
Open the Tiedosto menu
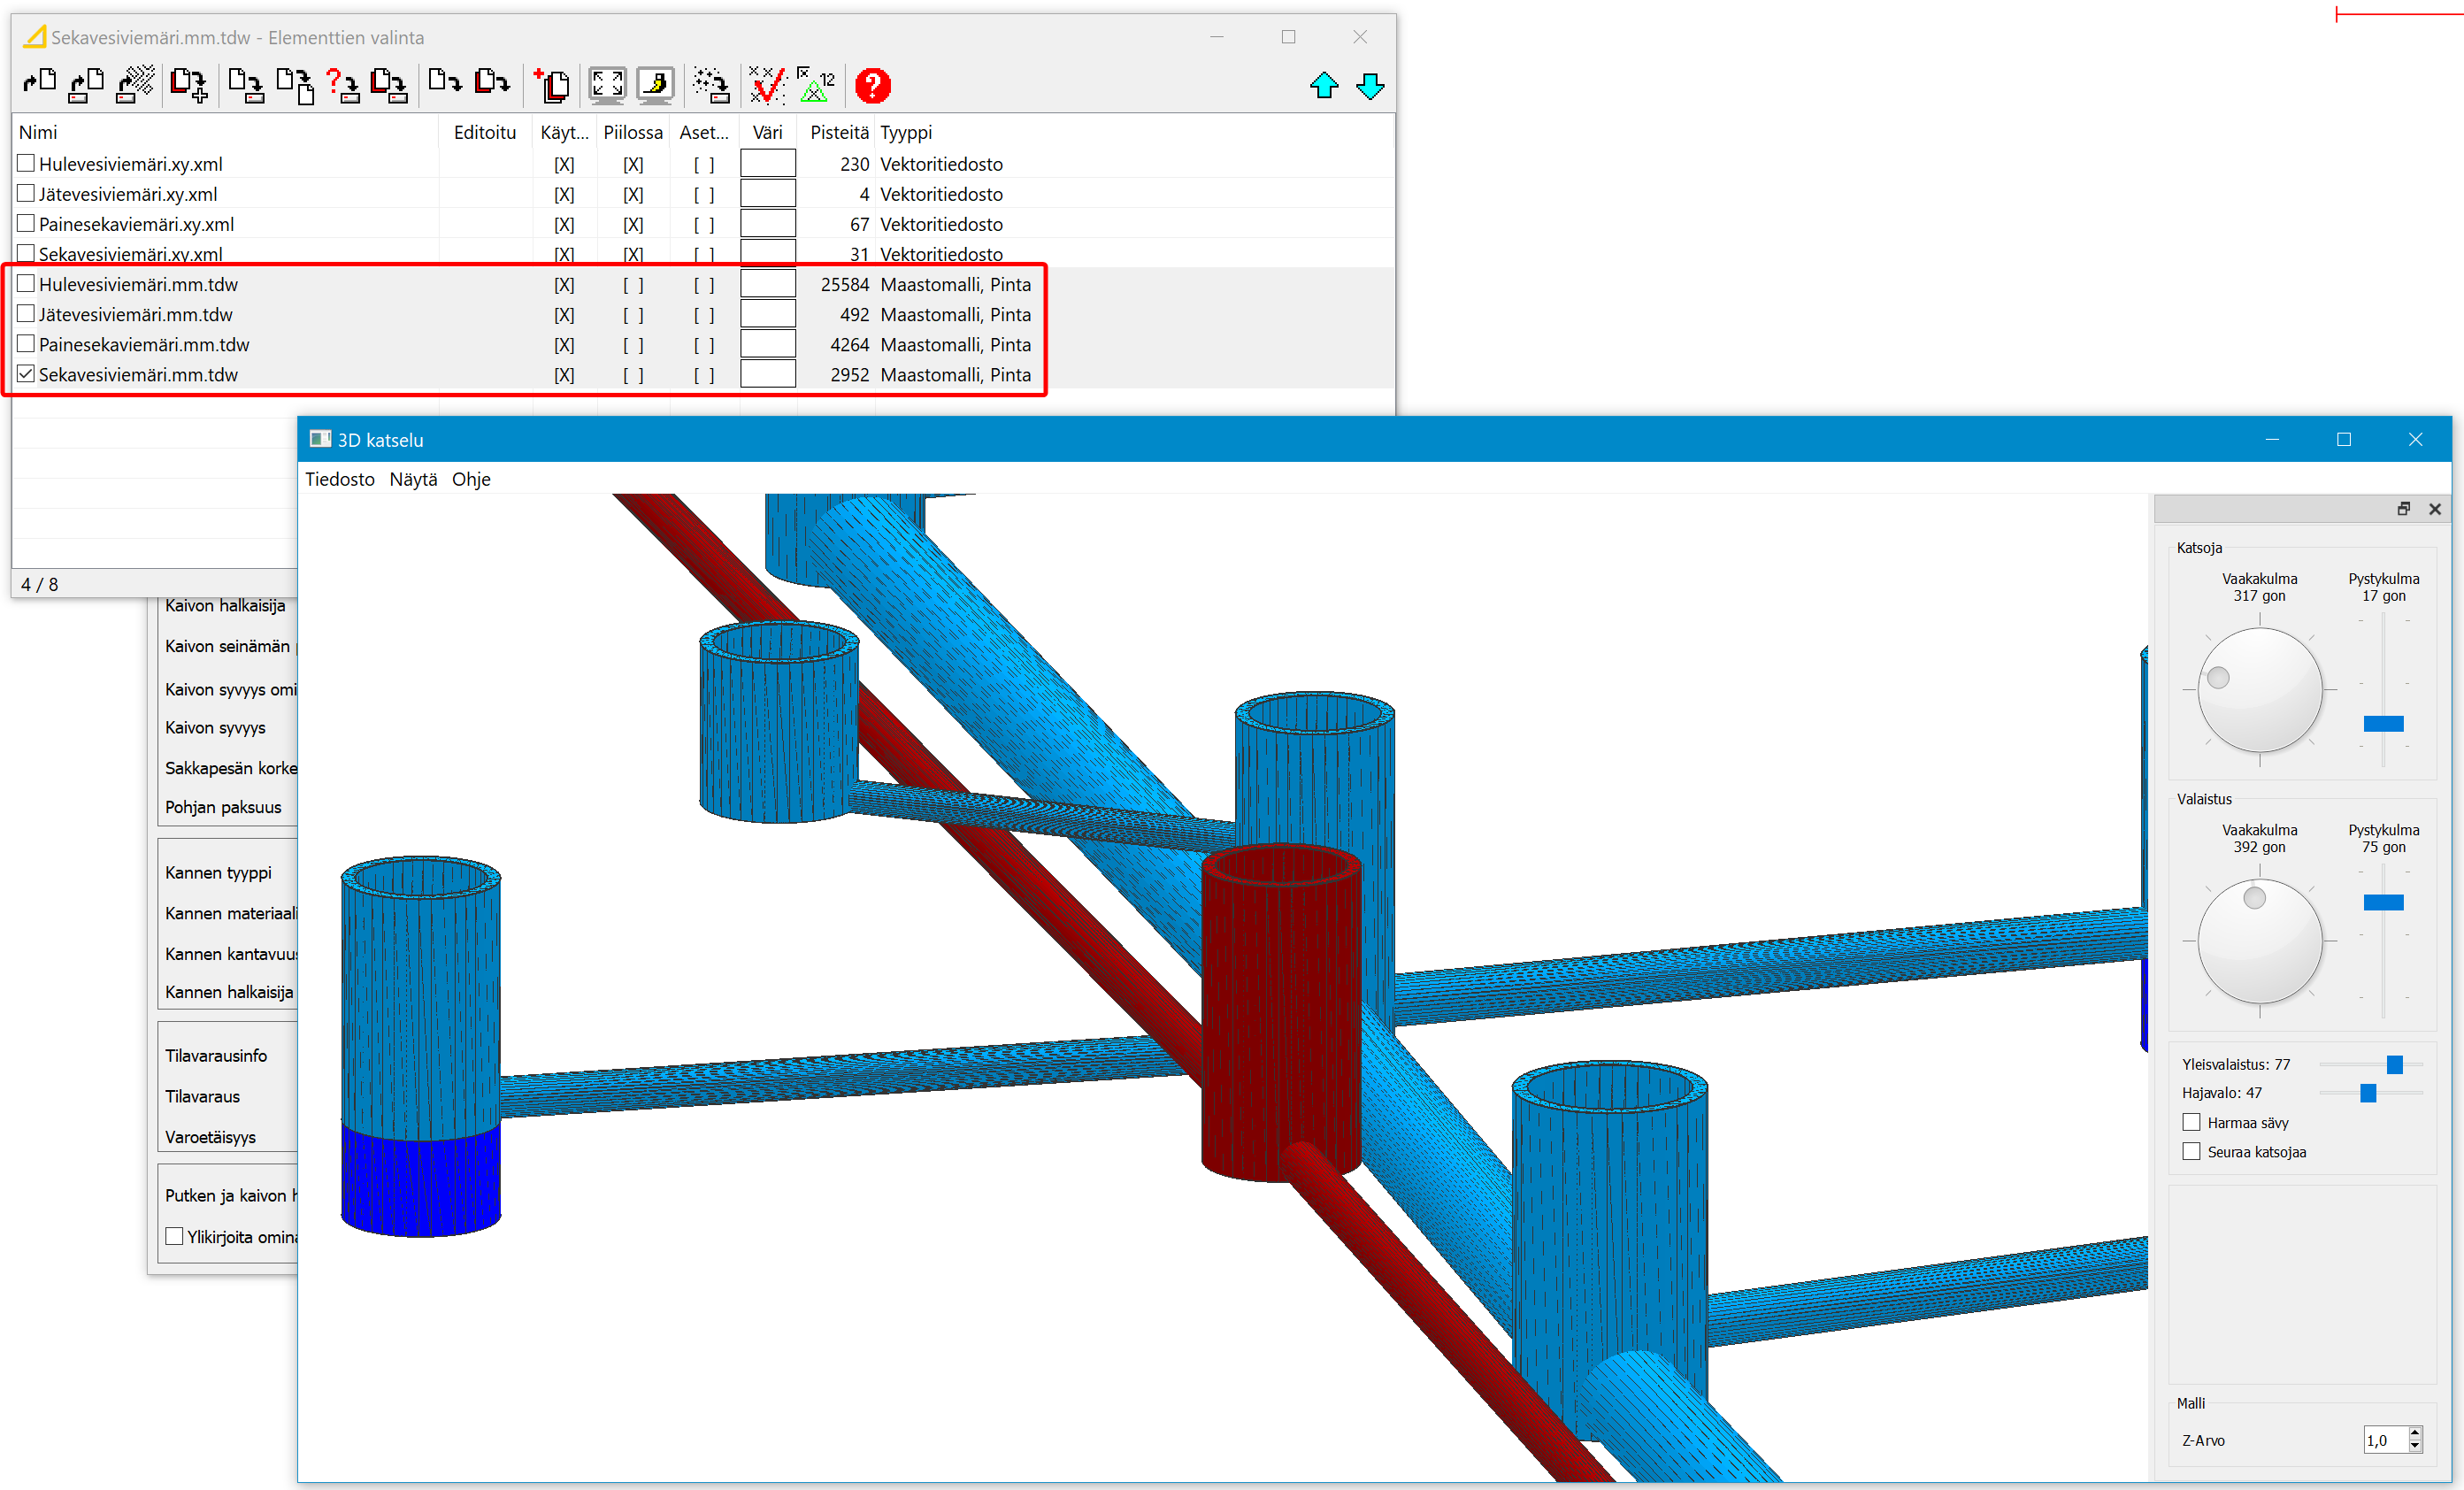point(339,479)
